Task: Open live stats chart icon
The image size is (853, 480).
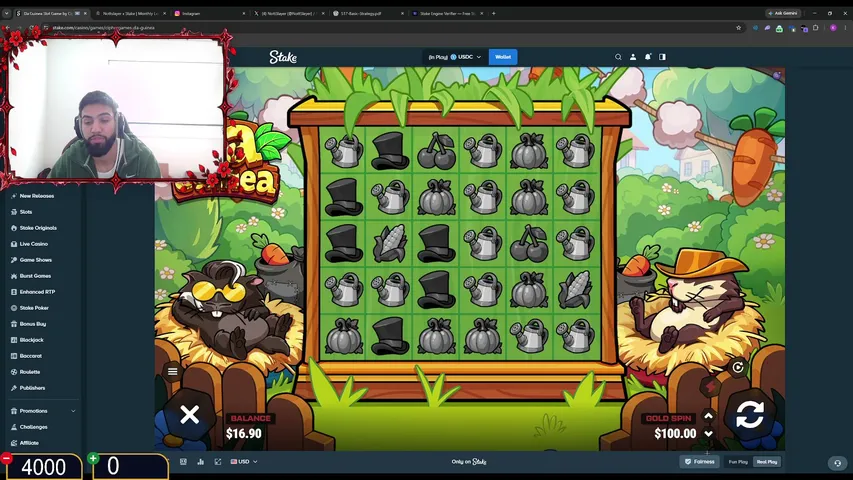Action: (x=200, y=461)
